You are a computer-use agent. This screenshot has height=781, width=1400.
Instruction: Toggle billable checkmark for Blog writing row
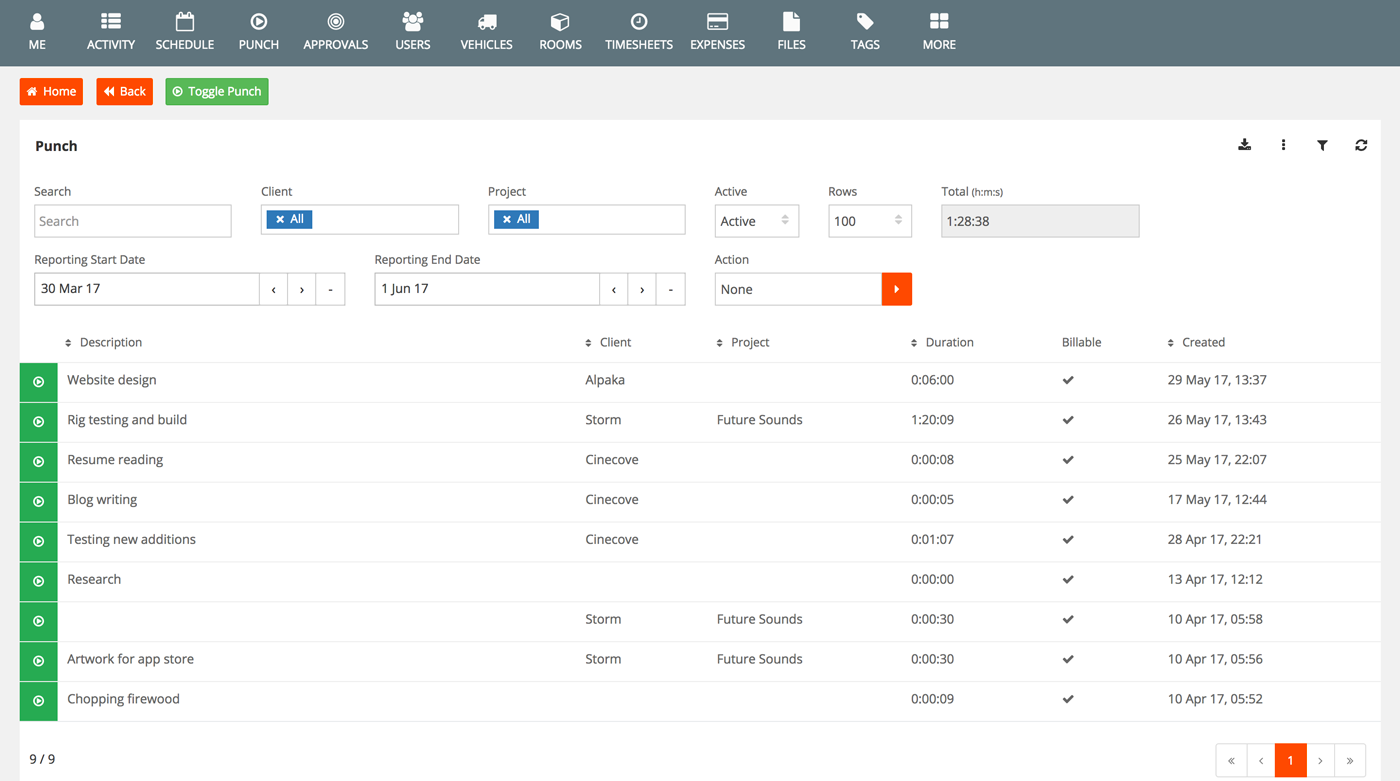1068,500
